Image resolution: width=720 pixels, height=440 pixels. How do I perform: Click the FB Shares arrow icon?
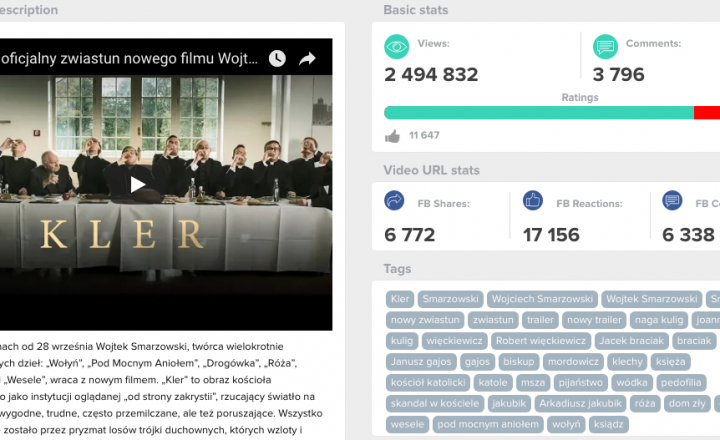(394, 200)
